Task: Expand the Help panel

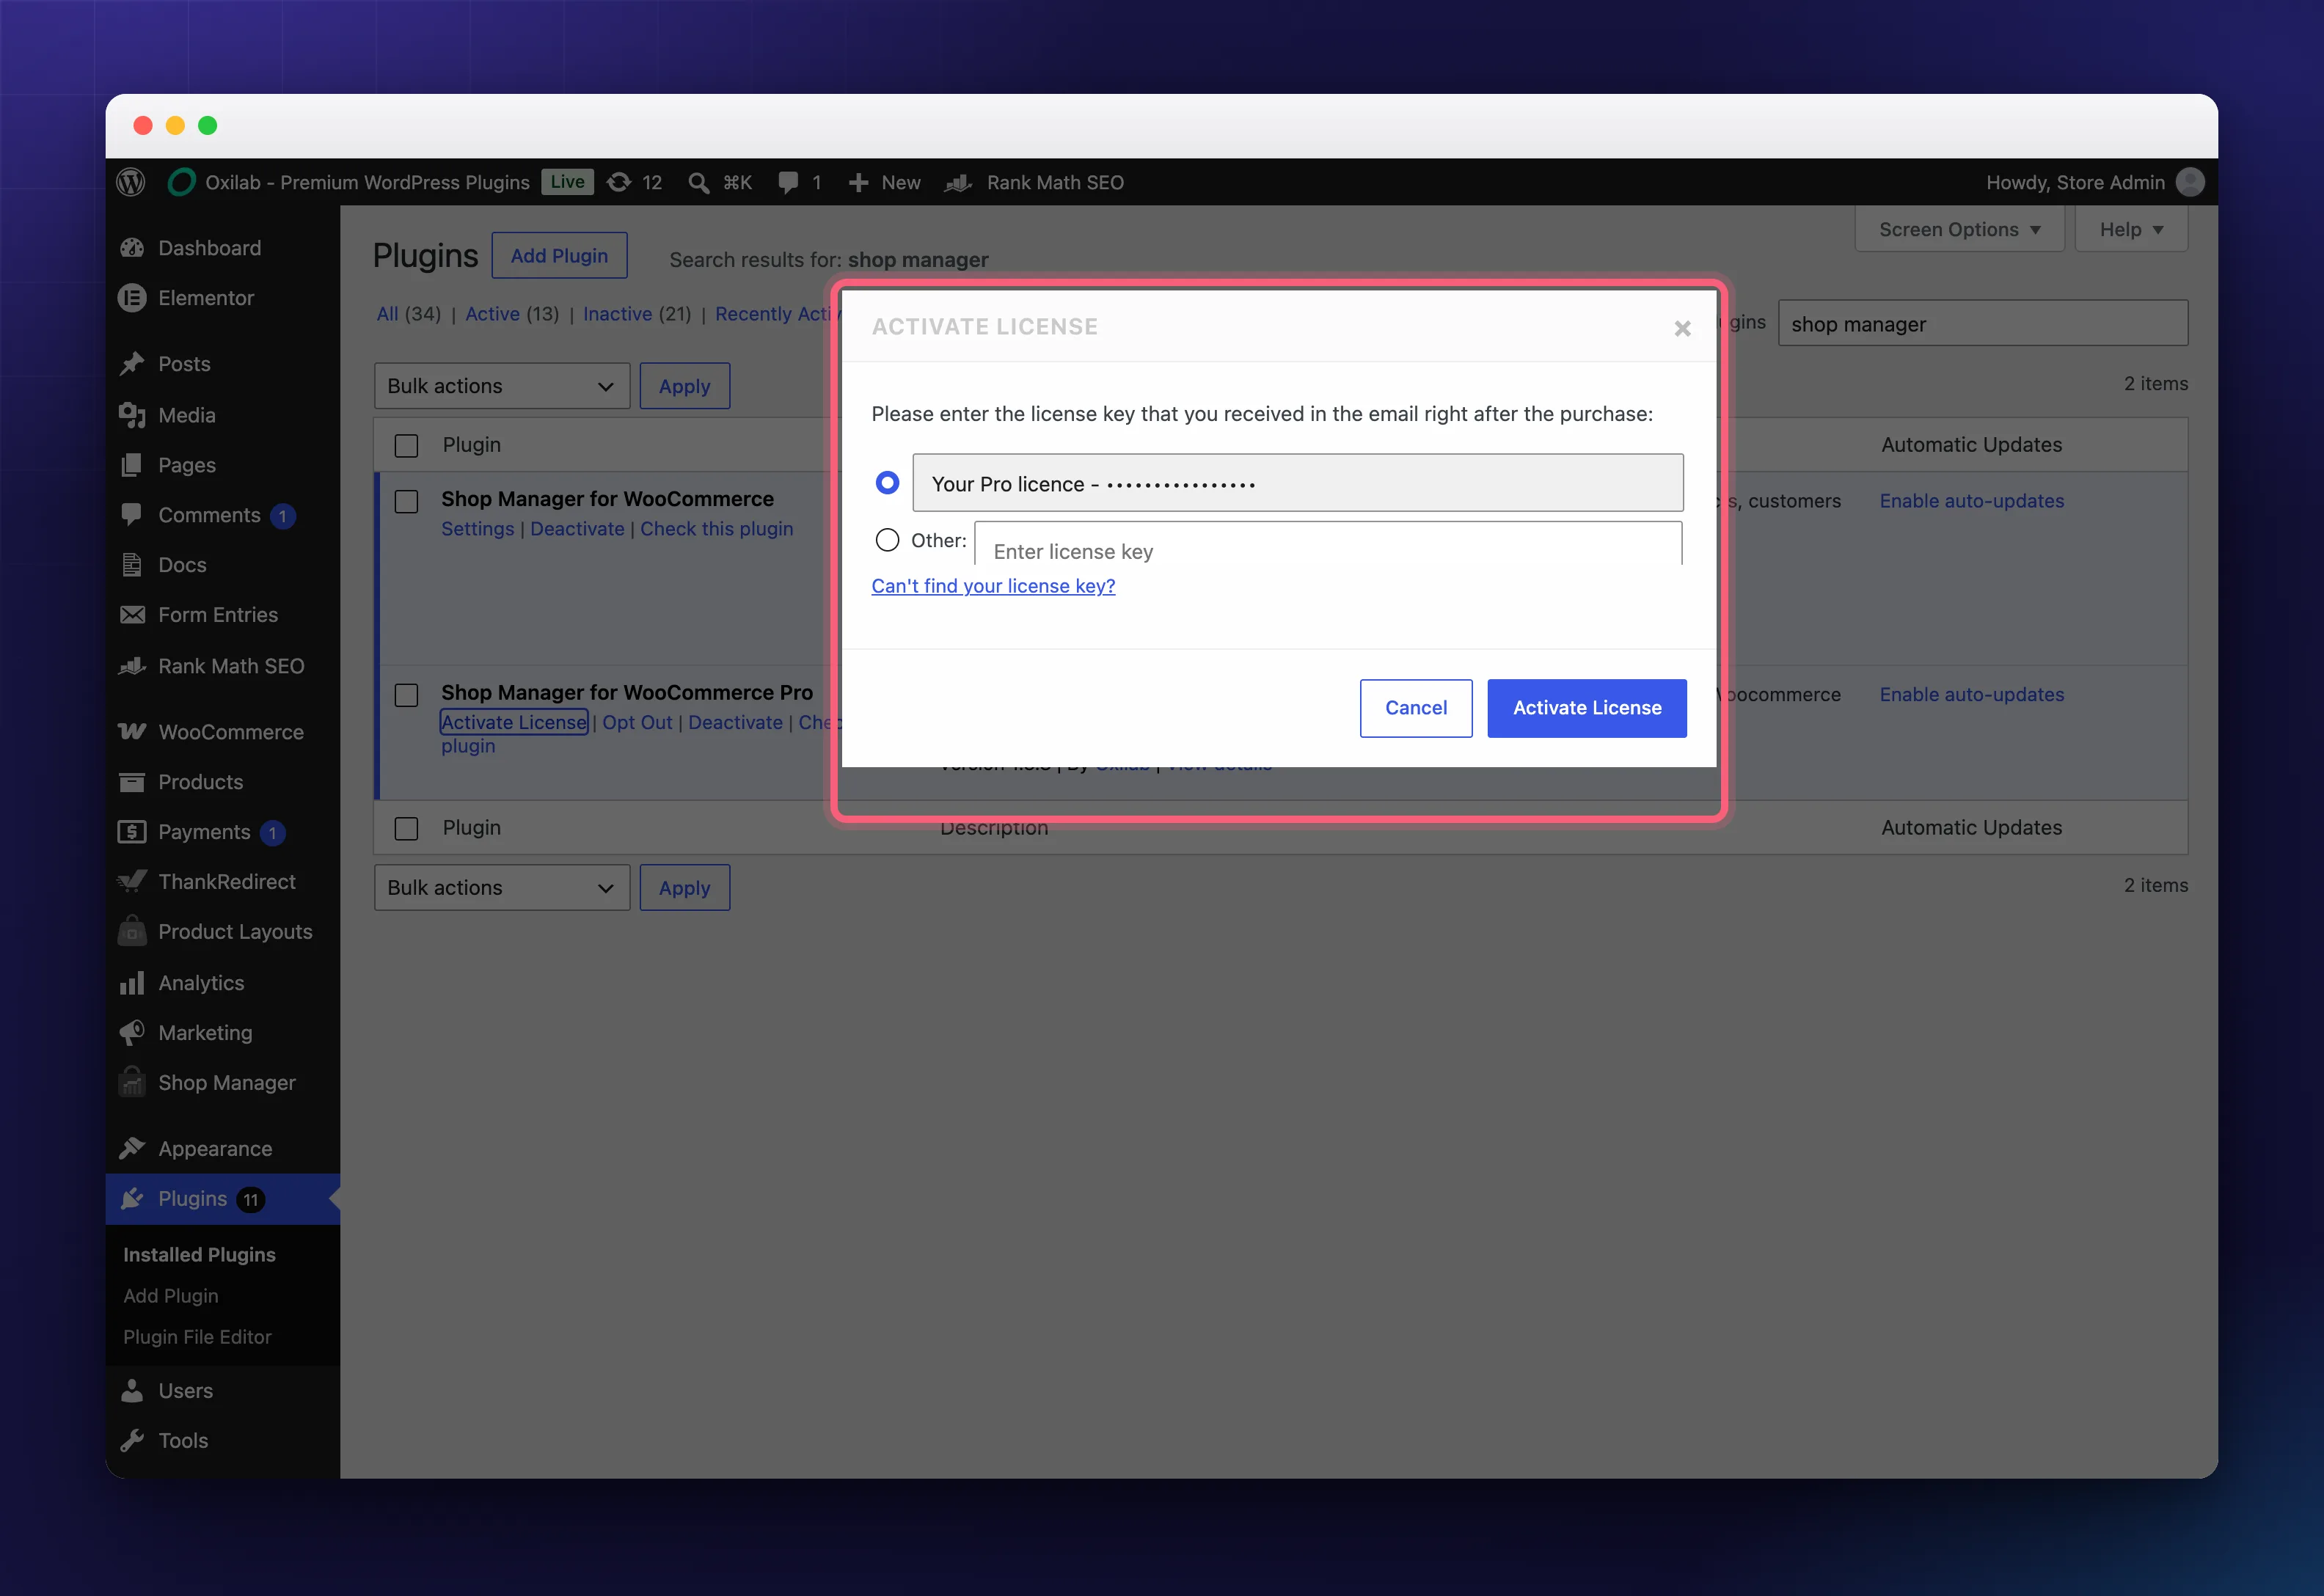Action: click(x=2131, y=229)
